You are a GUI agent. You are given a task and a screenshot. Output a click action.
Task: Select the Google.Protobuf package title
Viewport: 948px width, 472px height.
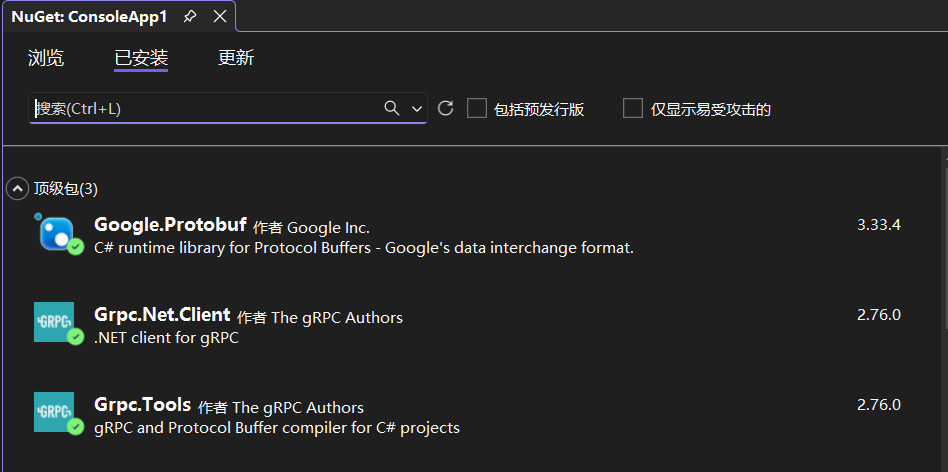coord(170,224)
